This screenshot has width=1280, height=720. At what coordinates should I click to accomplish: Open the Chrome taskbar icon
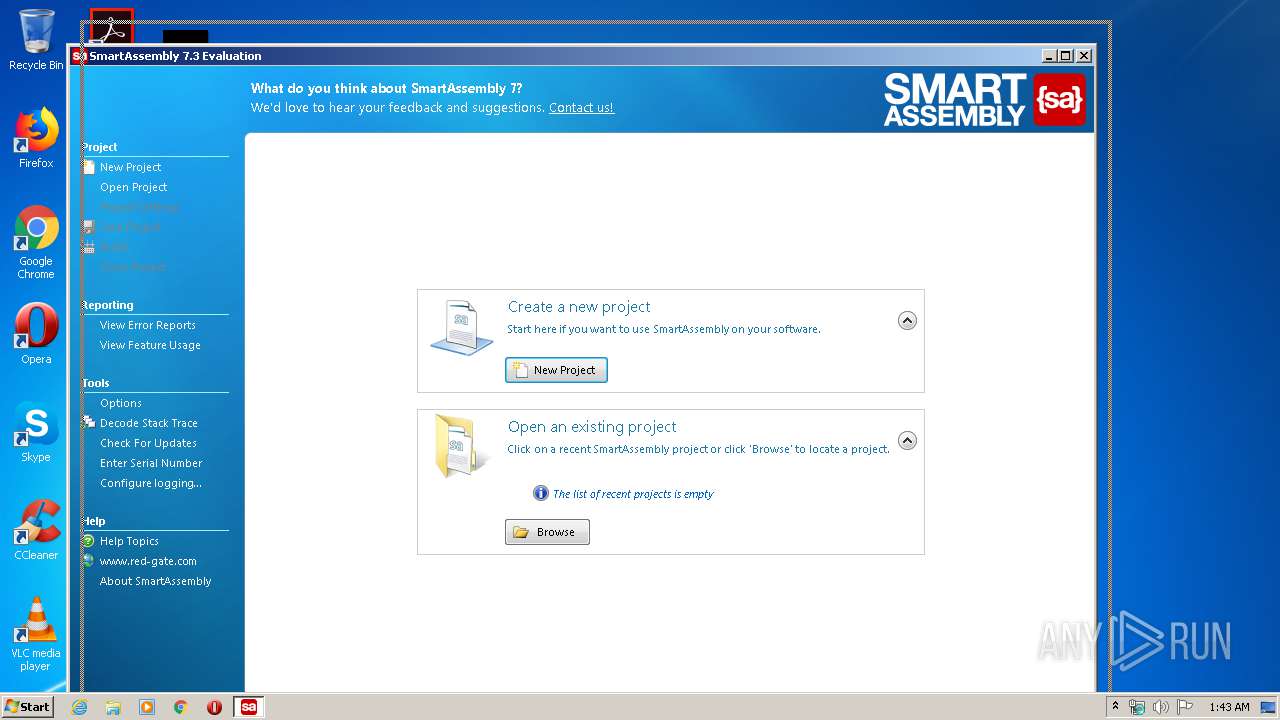click(180, 707)
